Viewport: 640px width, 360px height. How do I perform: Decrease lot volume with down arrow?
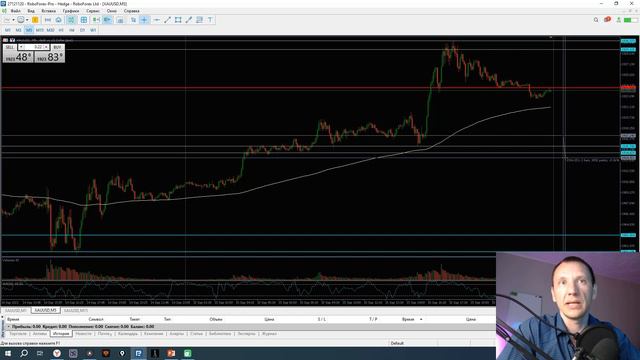(x=21, y=47)
